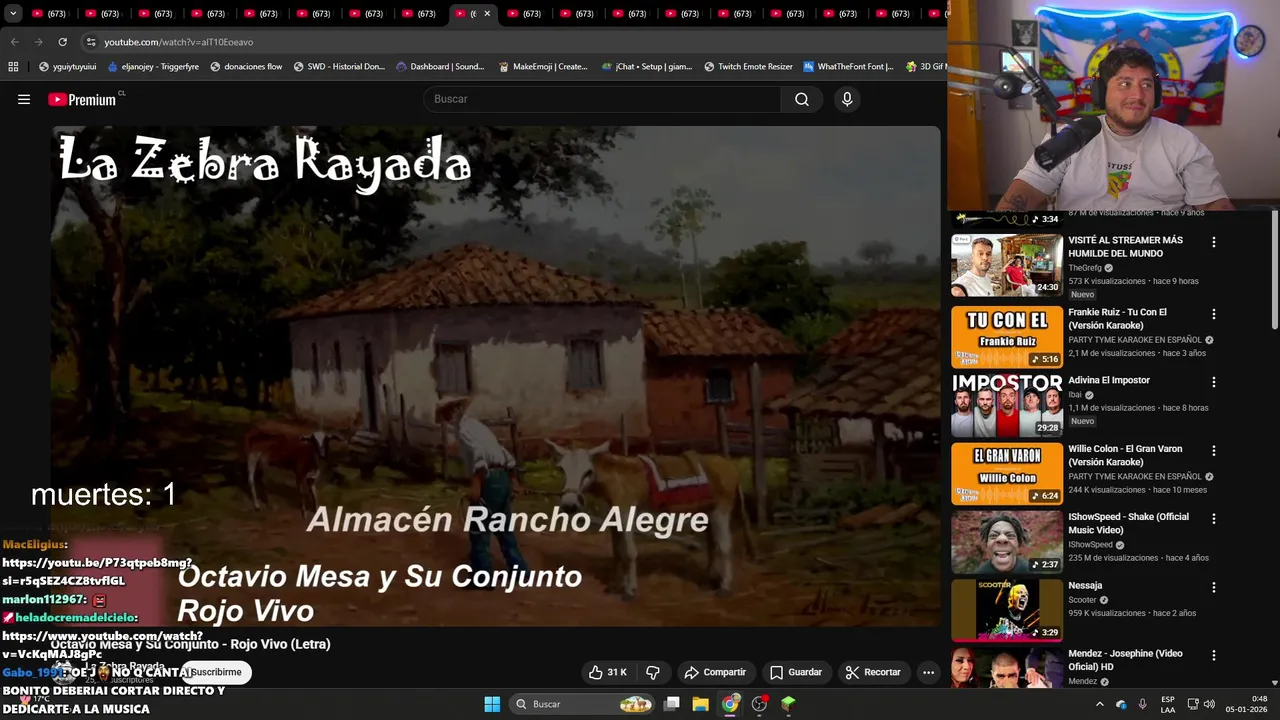
Task: Click the video title Rojo Vivo (Letra)
Action: pos(191,644)
